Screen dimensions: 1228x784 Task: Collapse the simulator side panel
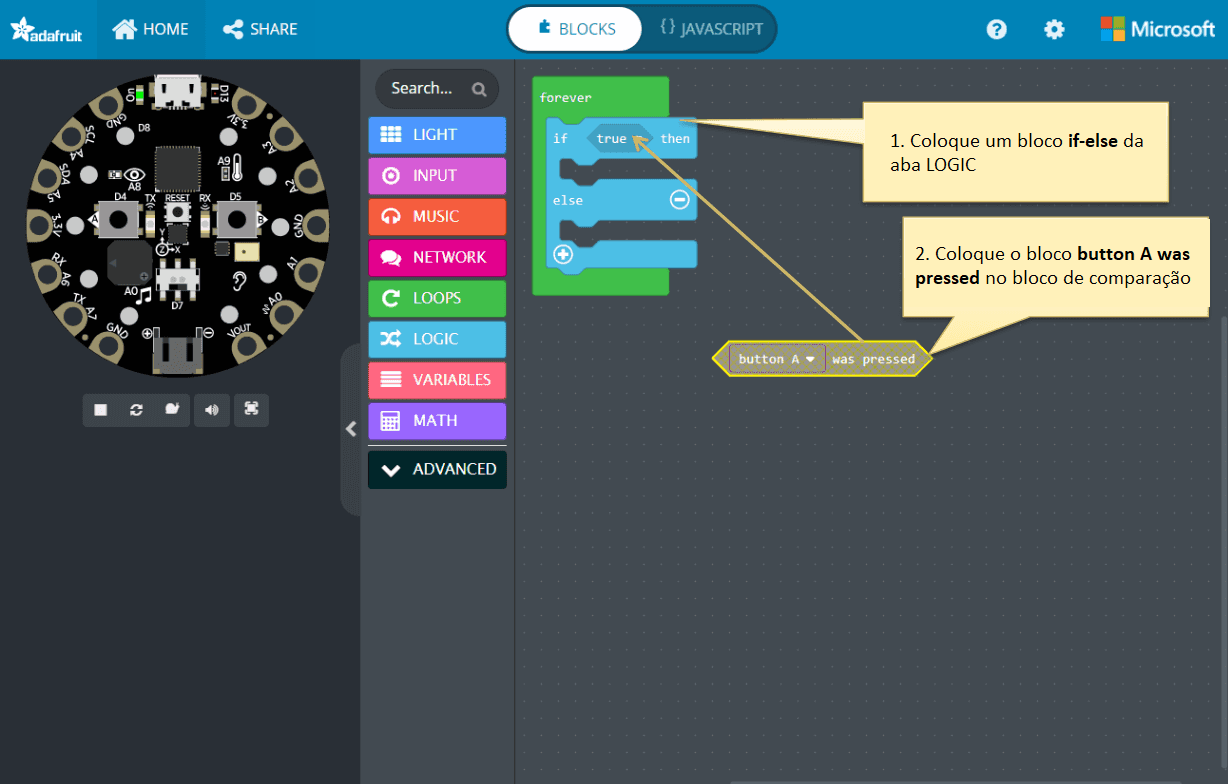351,429
